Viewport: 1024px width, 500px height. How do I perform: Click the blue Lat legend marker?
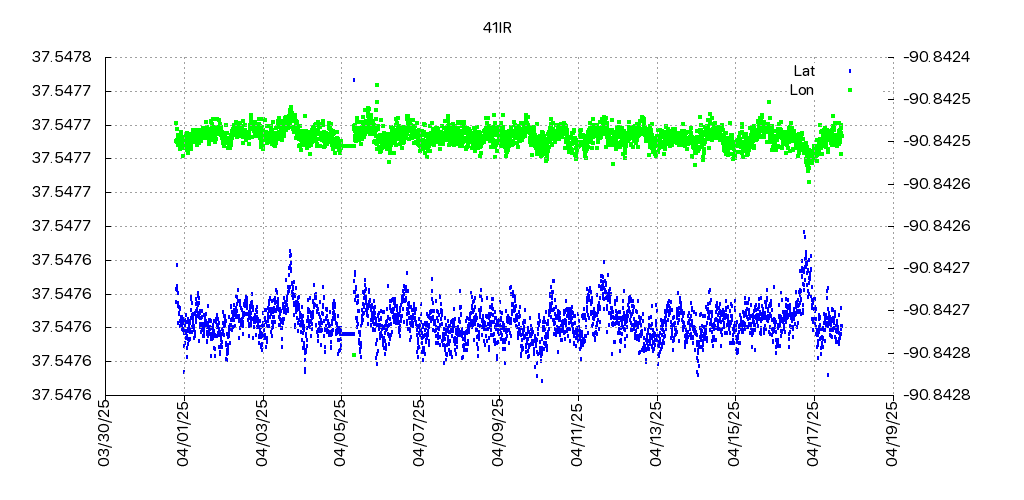tap(850, 71)
